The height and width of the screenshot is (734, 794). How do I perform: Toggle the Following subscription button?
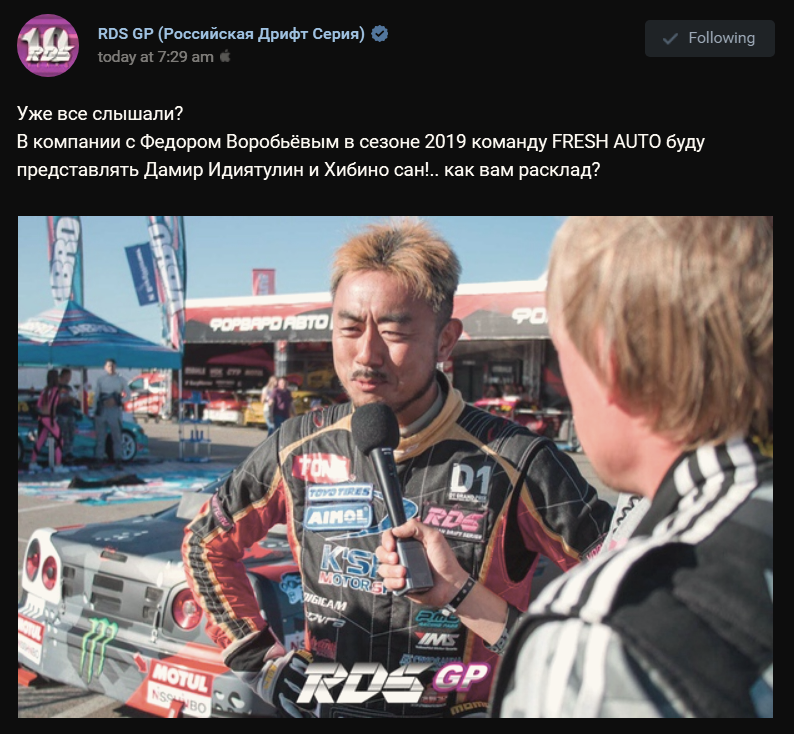pos(709,38)
